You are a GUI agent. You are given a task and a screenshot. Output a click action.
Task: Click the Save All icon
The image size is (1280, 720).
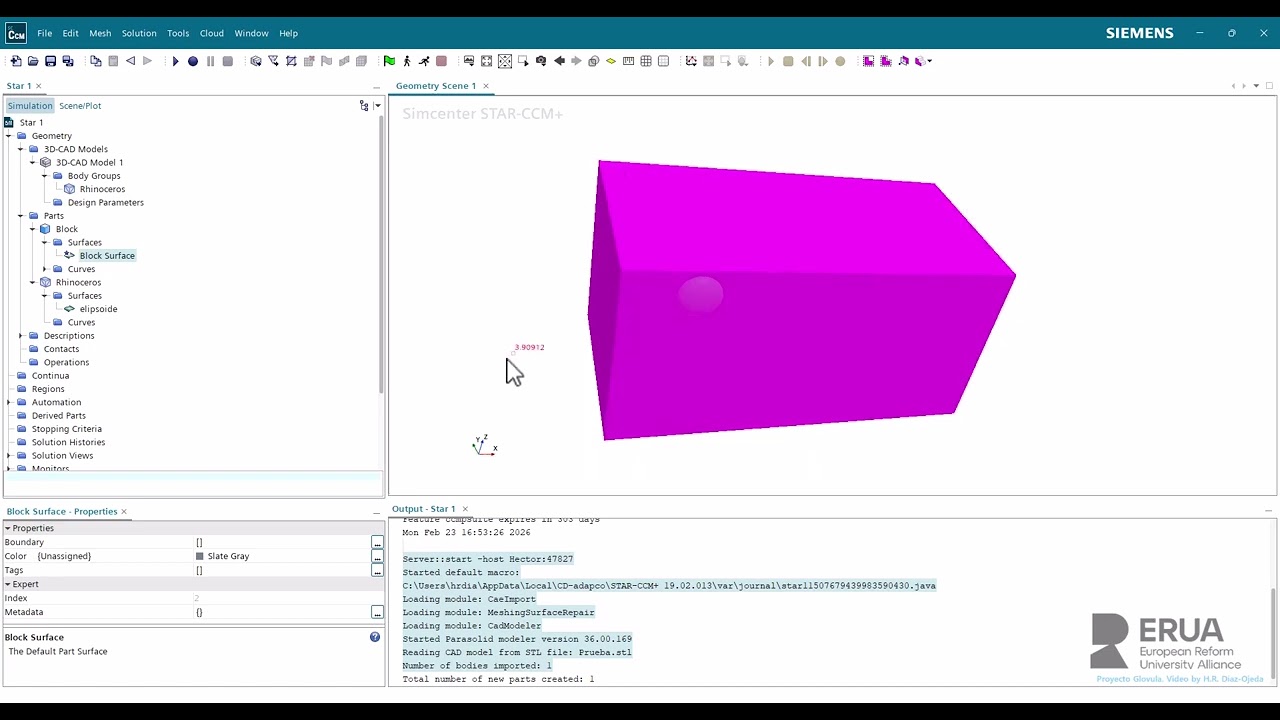(x=68, y=61)
